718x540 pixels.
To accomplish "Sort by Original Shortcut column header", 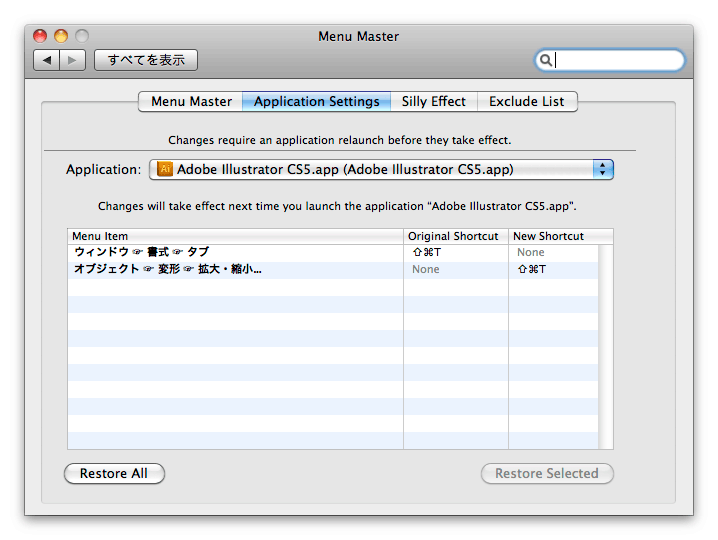I will click(x=456, y=236).
